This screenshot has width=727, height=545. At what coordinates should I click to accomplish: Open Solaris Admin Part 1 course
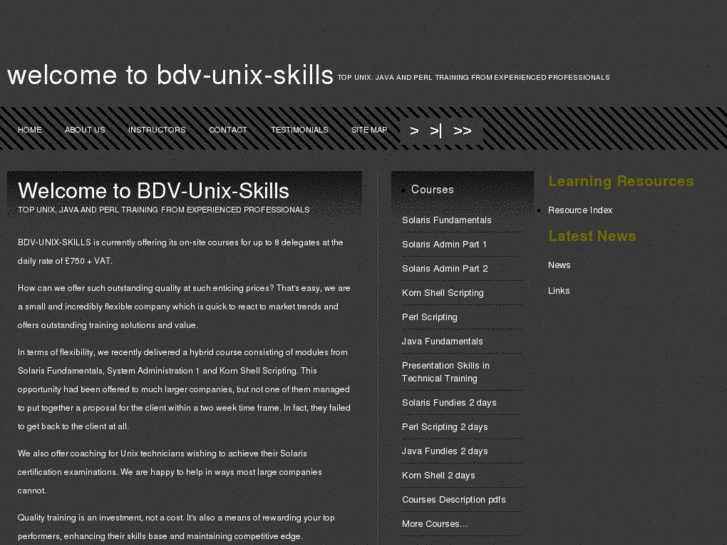[444, 244]
